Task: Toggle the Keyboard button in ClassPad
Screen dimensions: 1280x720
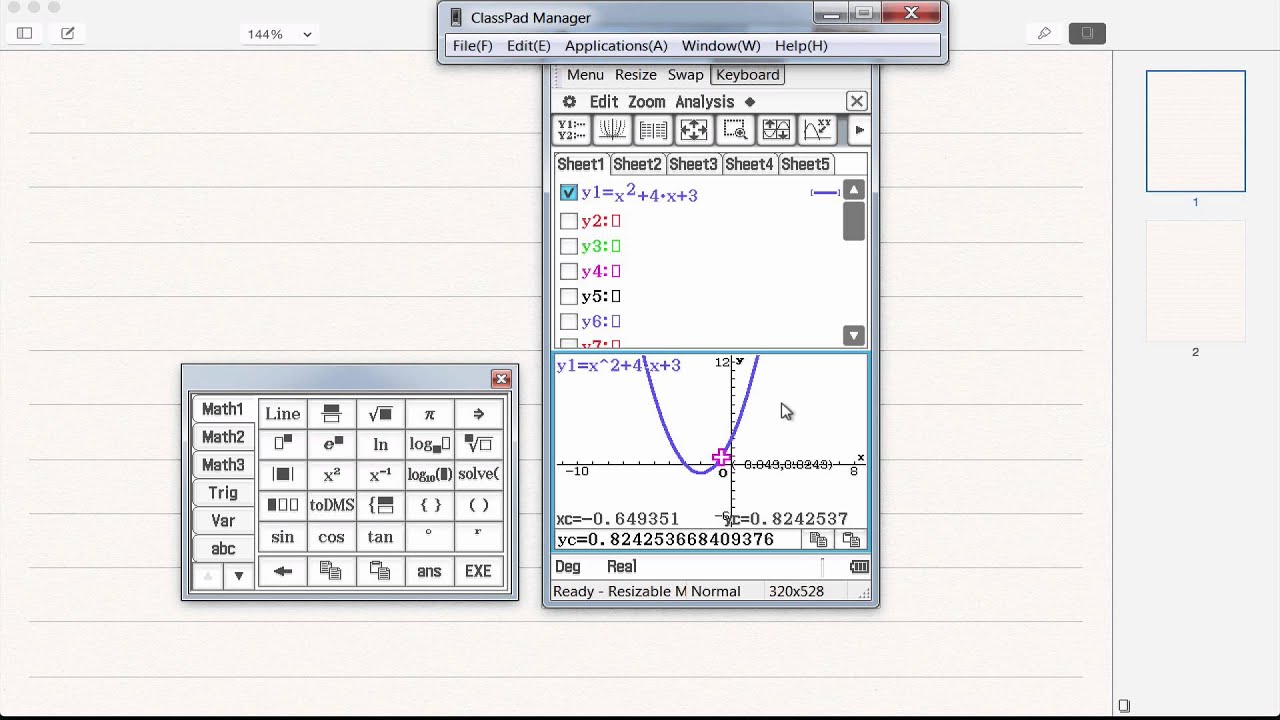Action: 747,75
